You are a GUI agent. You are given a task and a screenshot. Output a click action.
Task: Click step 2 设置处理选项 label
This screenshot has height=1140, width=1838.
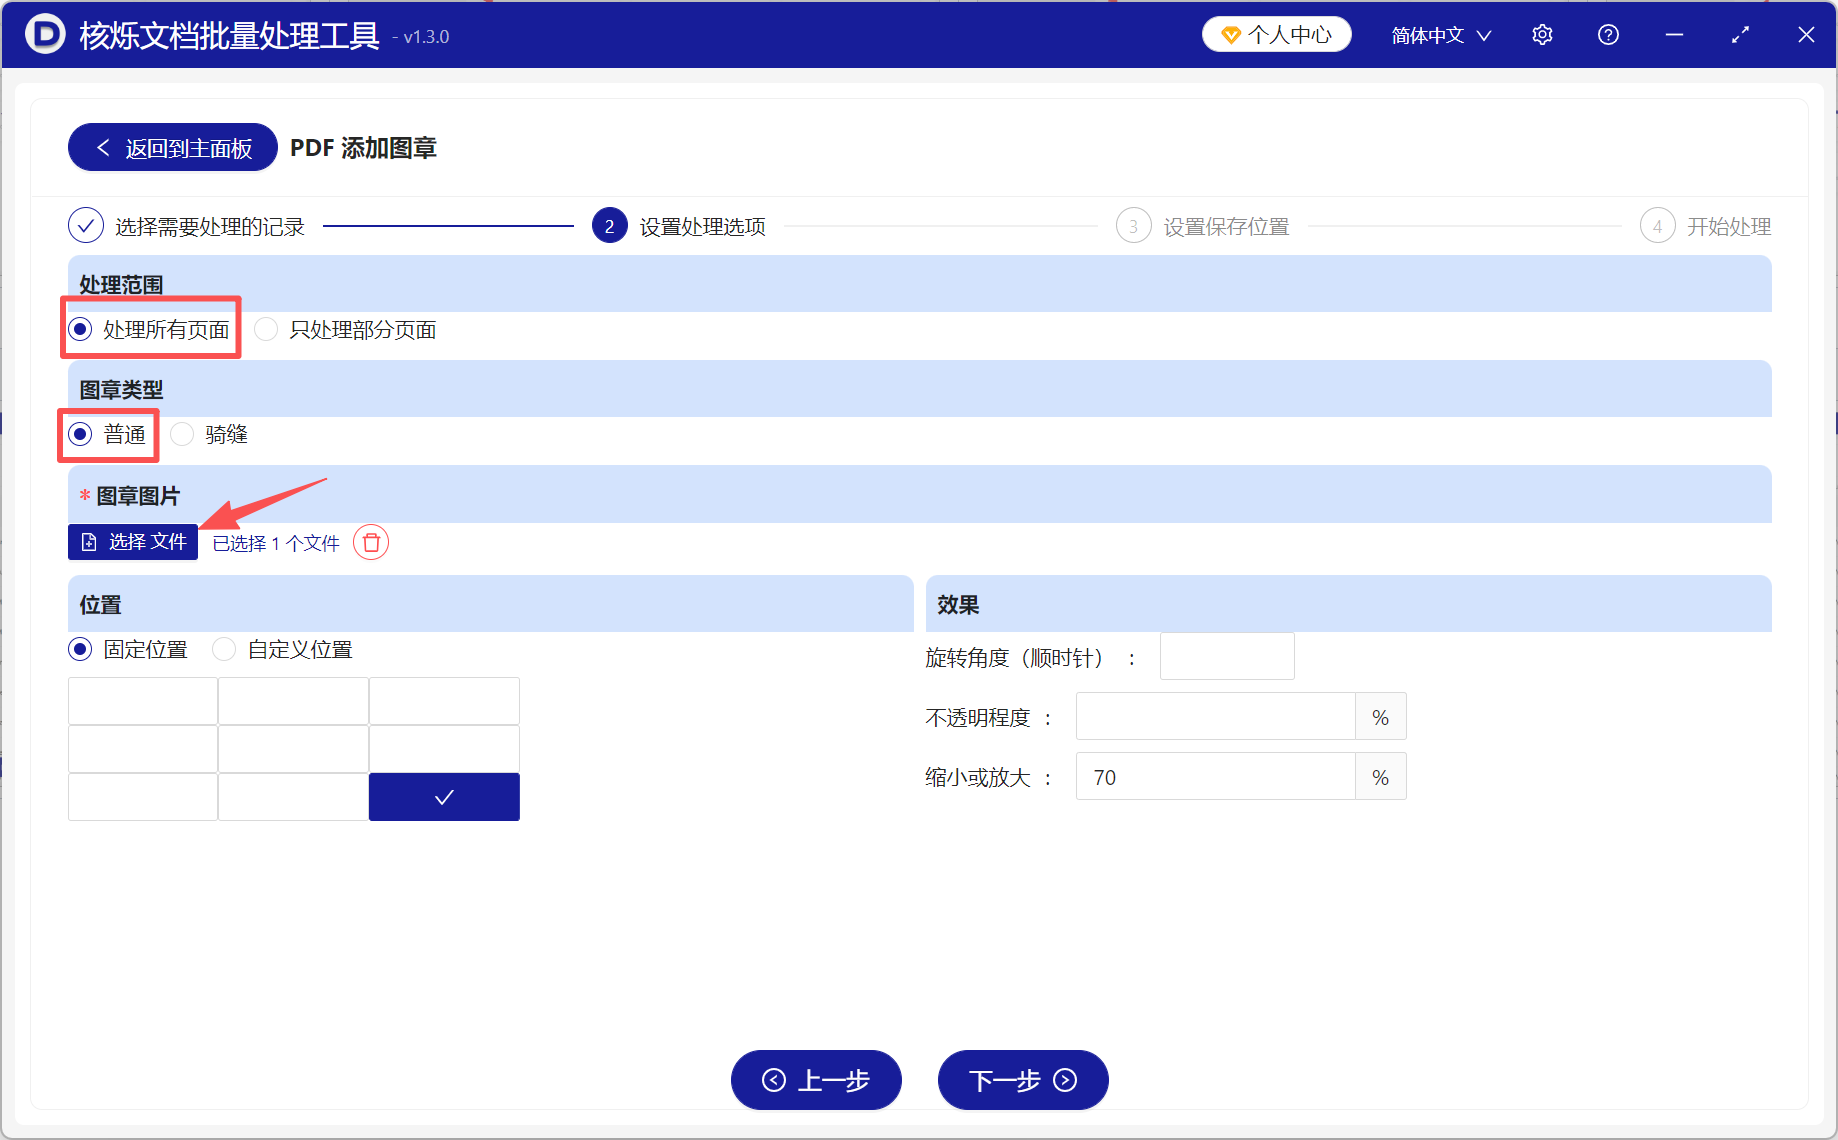(x=701, y=226)
